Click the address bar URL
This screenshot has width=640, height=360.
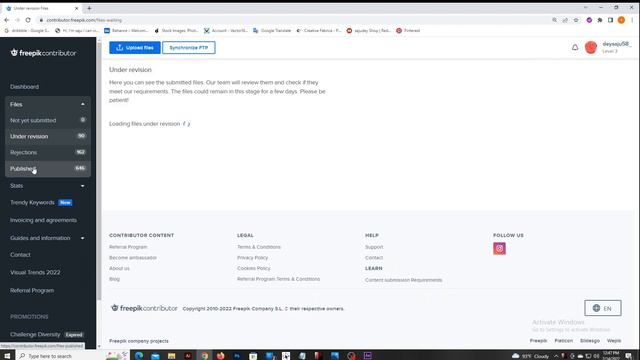pos(84,20)
